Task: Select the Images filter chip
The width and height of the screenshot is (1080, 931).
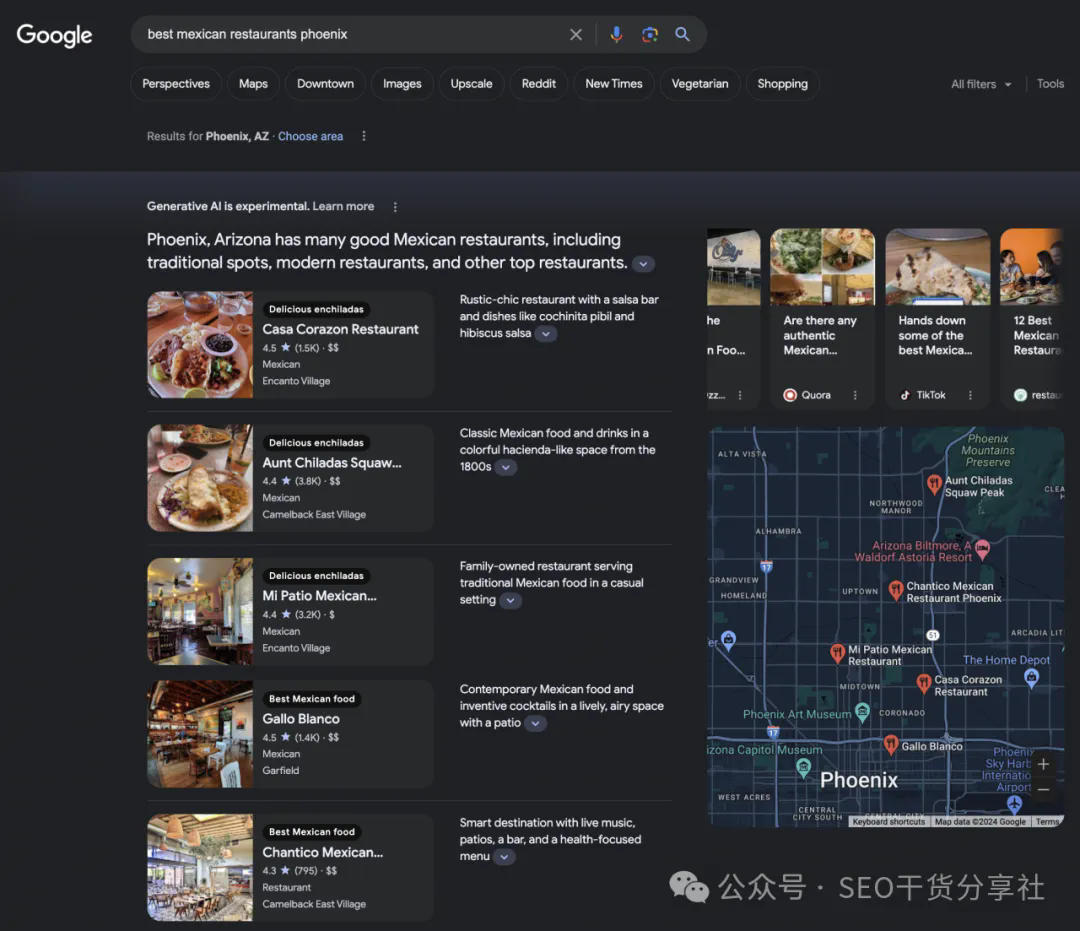Action: pyautogui.click(x=402, y=84)
